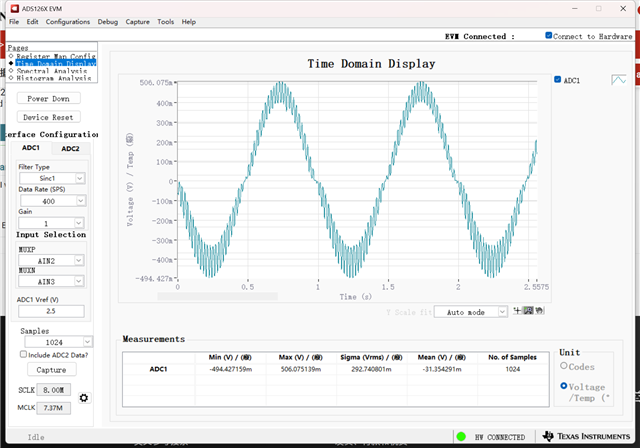The width and height of the screenshot is (640, 448).
Task: Select the graph crosshair cursor tool
Action: (518, 311)
